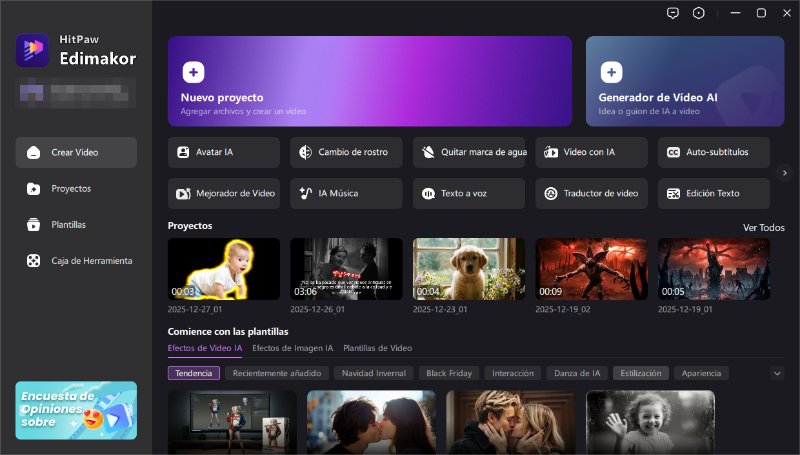This screenshot has height=455, width=800.
Task: Open Auto-subtítulos feature
Action: point(714,152)
